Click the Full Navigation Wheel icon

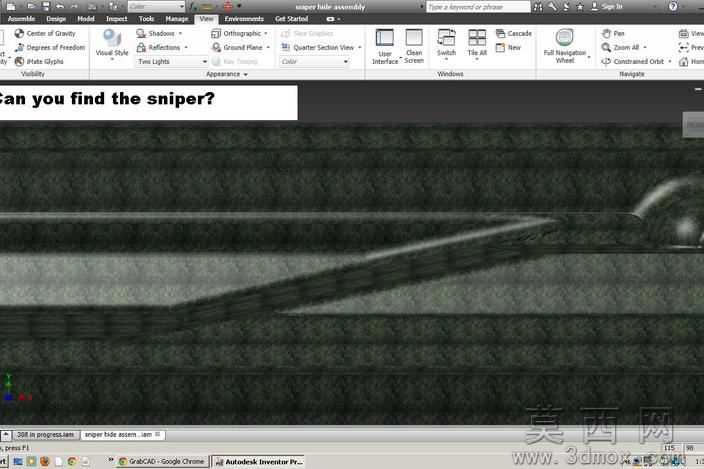tap(564, 38)
